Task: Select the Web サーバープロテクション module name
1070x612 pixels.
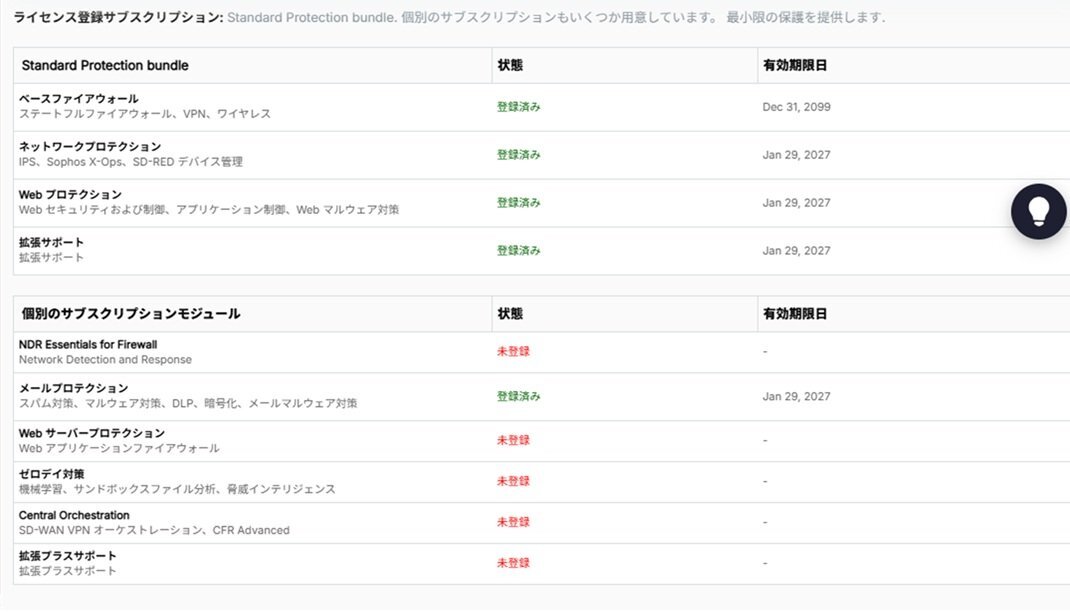Action: click(x=92, y=433)
